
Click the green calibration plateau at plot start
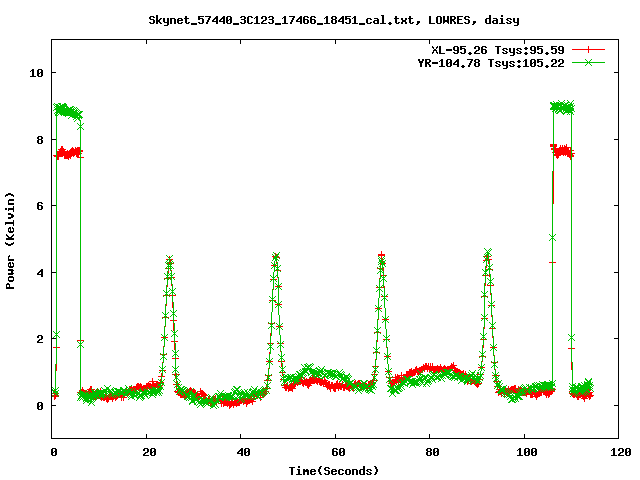click(68, 111)
